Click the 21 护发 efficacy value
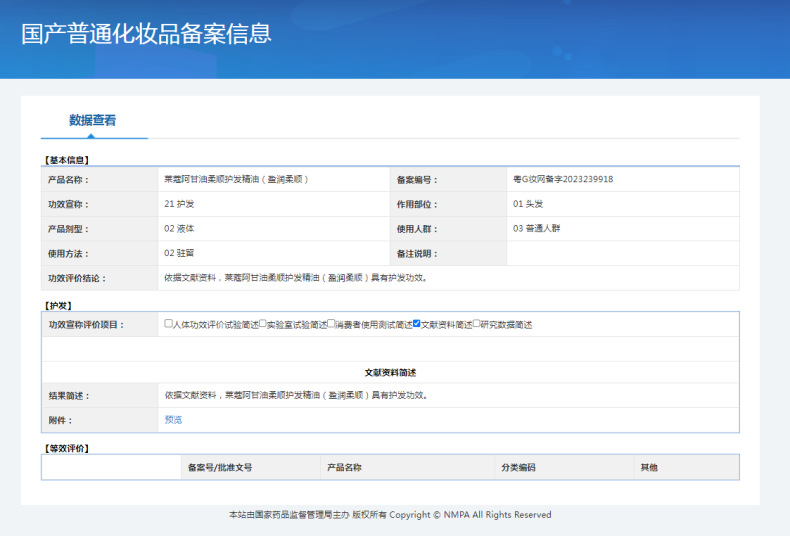Screen dimensions: 790x536 click(x=179, y=204)
